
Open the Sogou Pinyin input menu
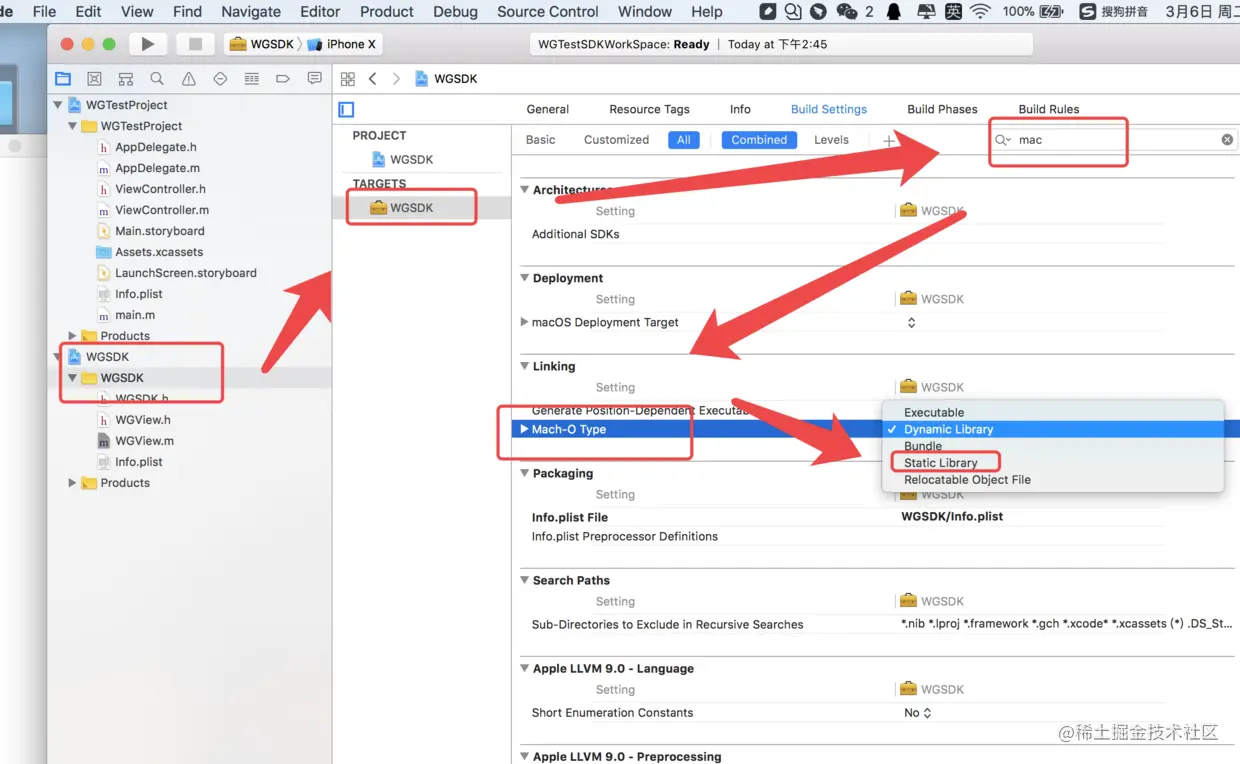[x=1113, y=12]
